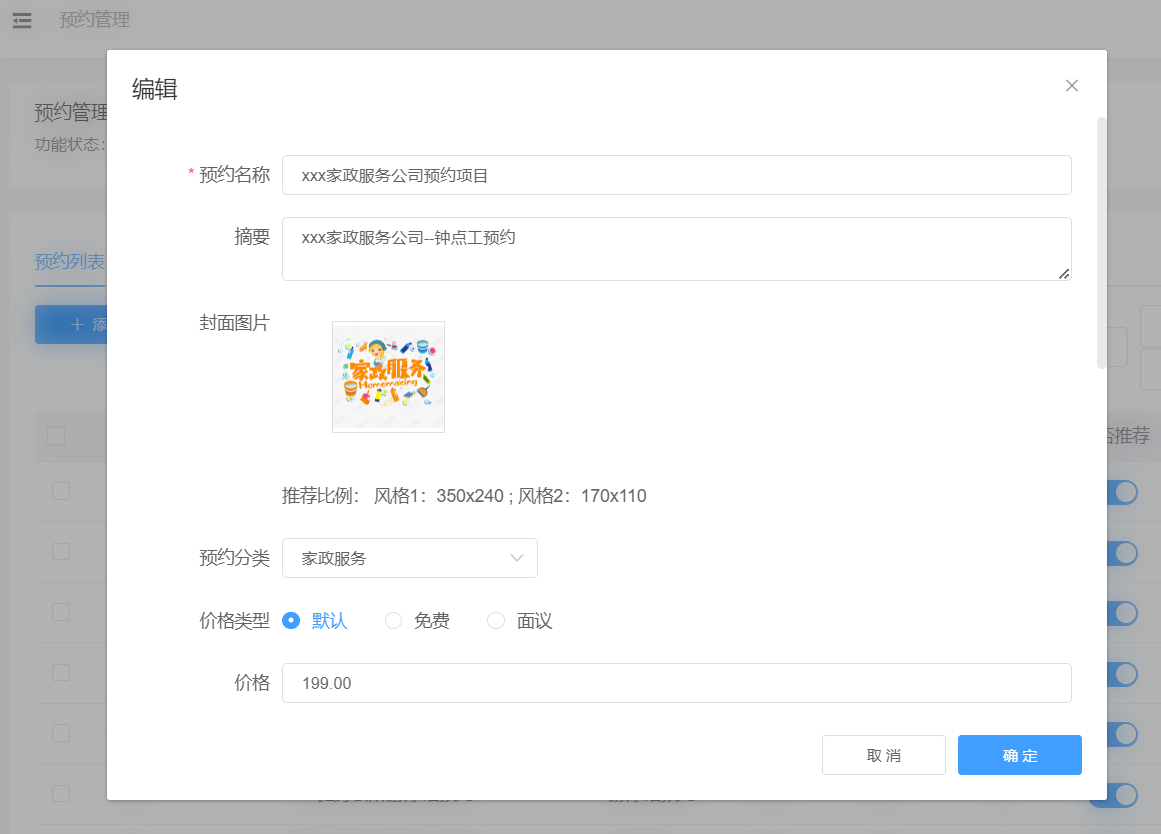Close the 编辑 dialog with the X

pos(1071,86)
